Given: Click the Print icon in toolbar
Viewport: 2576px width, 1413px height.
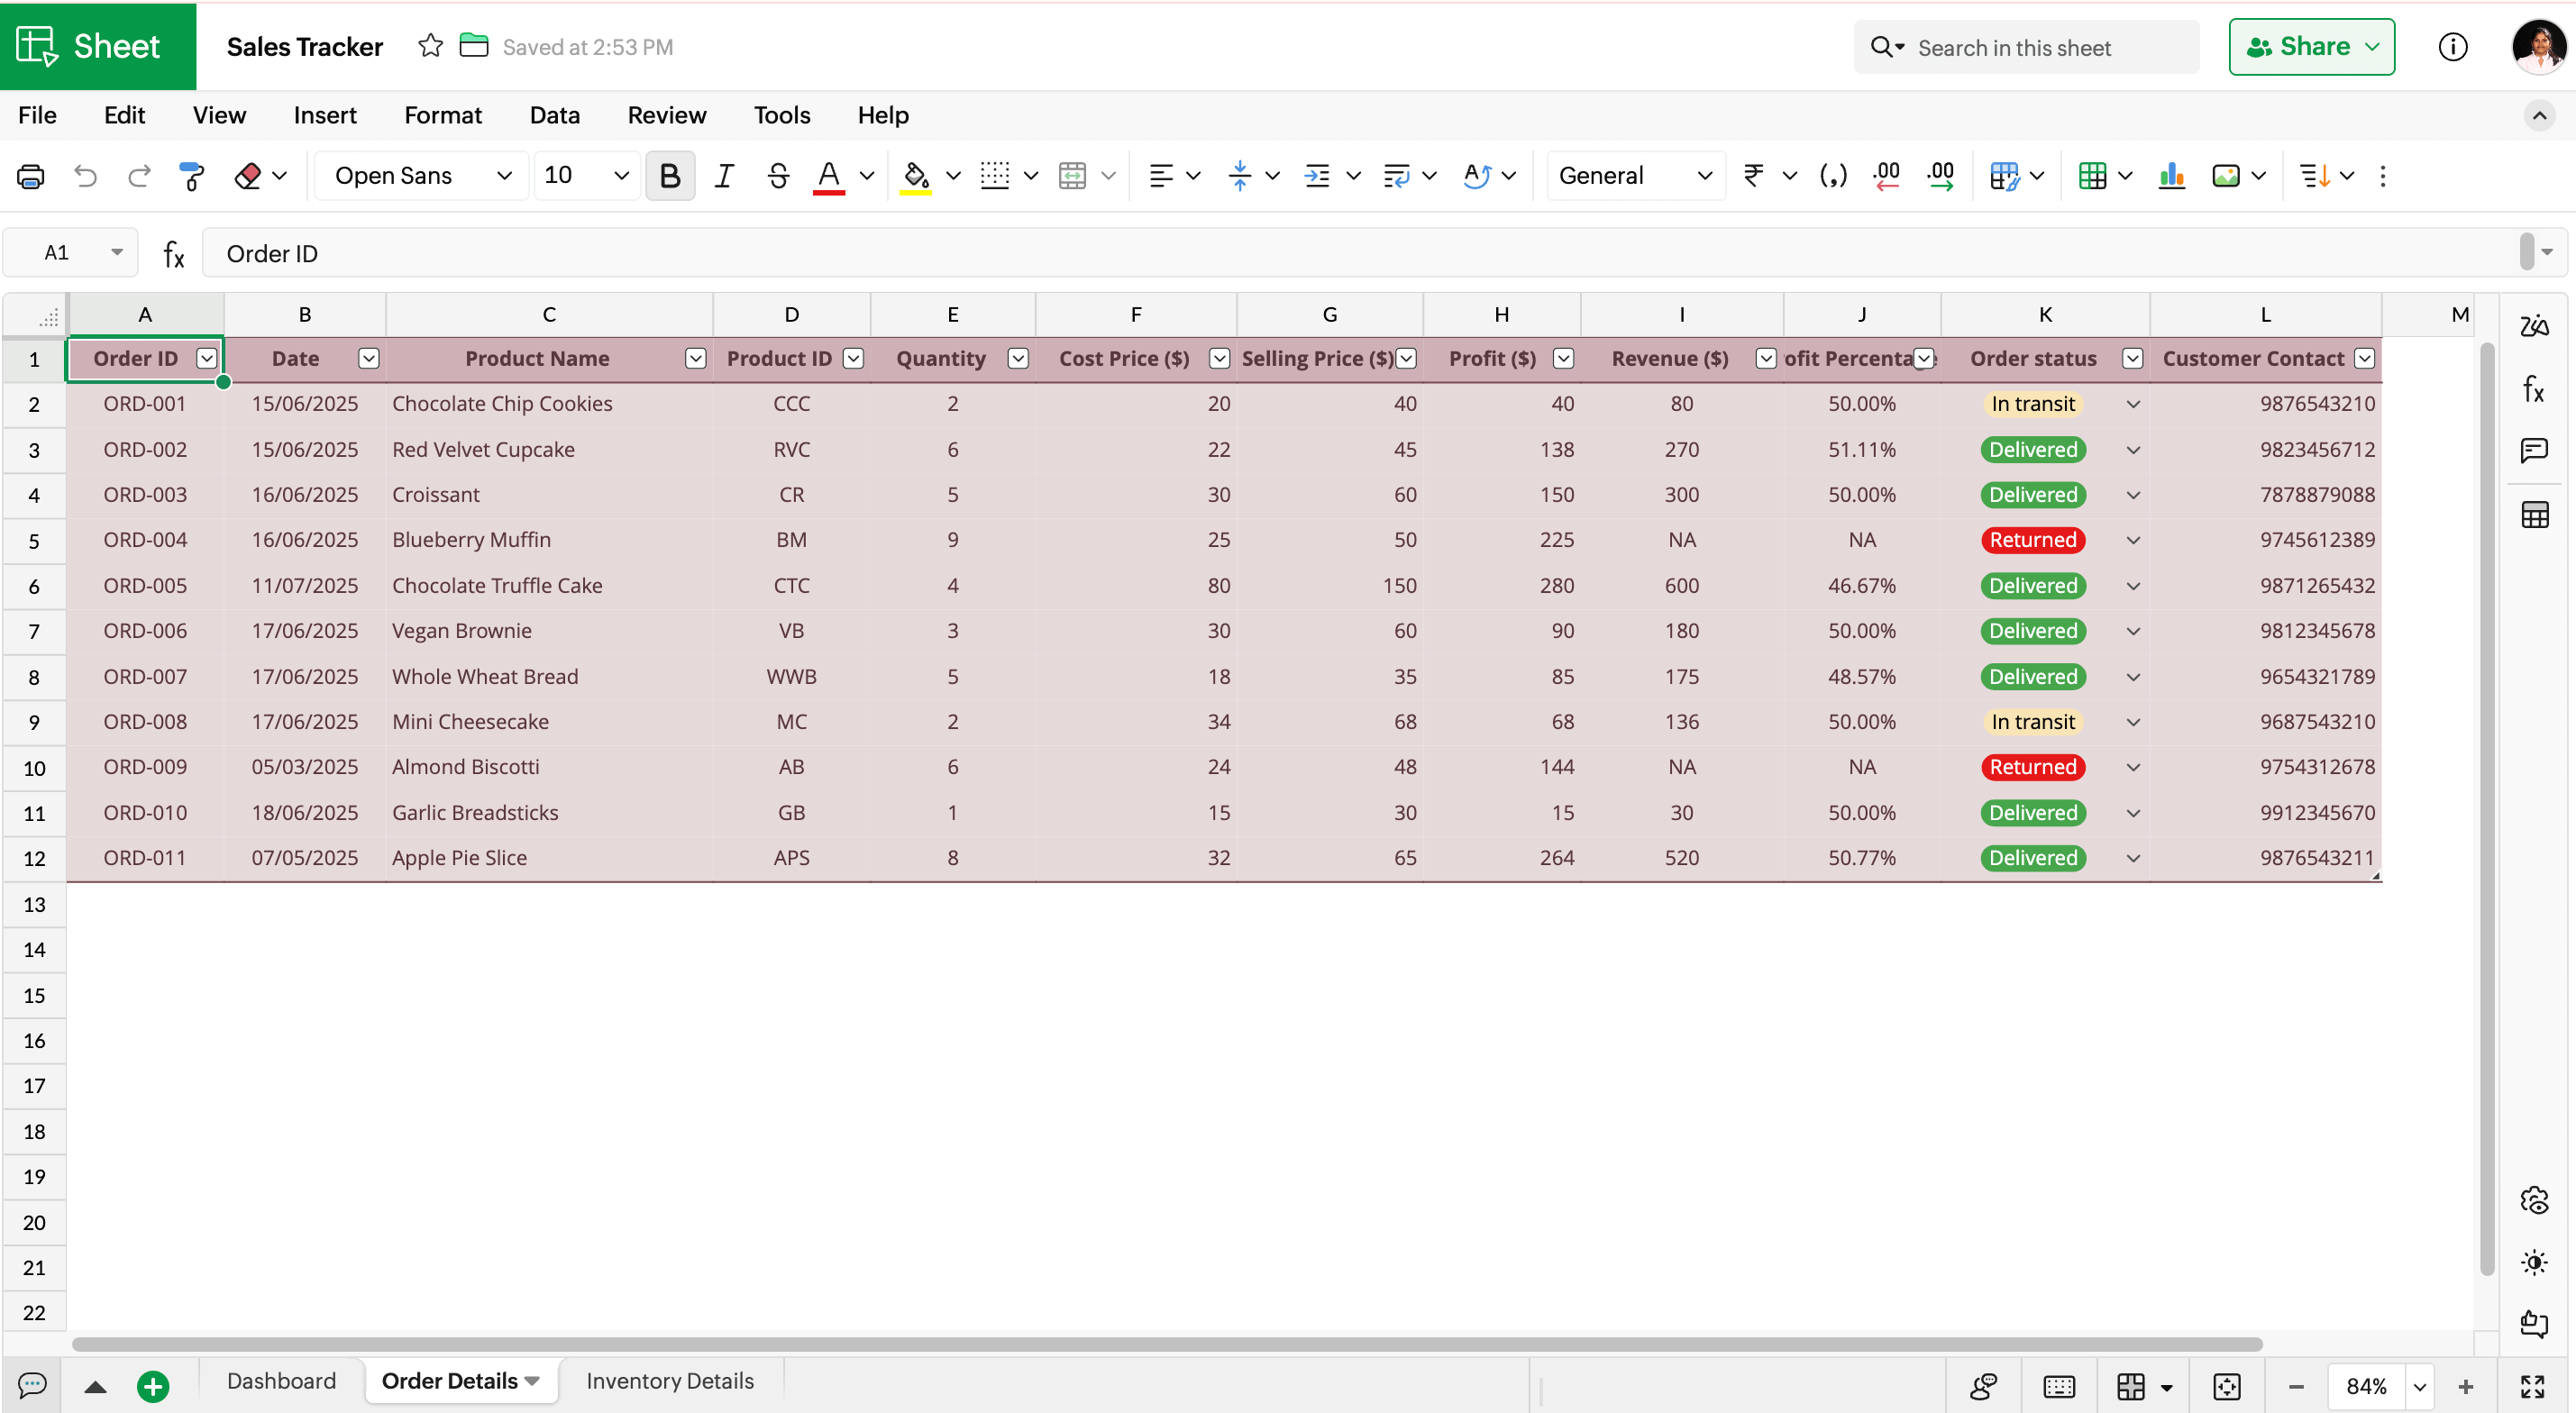Looking at the screenshot, I should point(31,176).
